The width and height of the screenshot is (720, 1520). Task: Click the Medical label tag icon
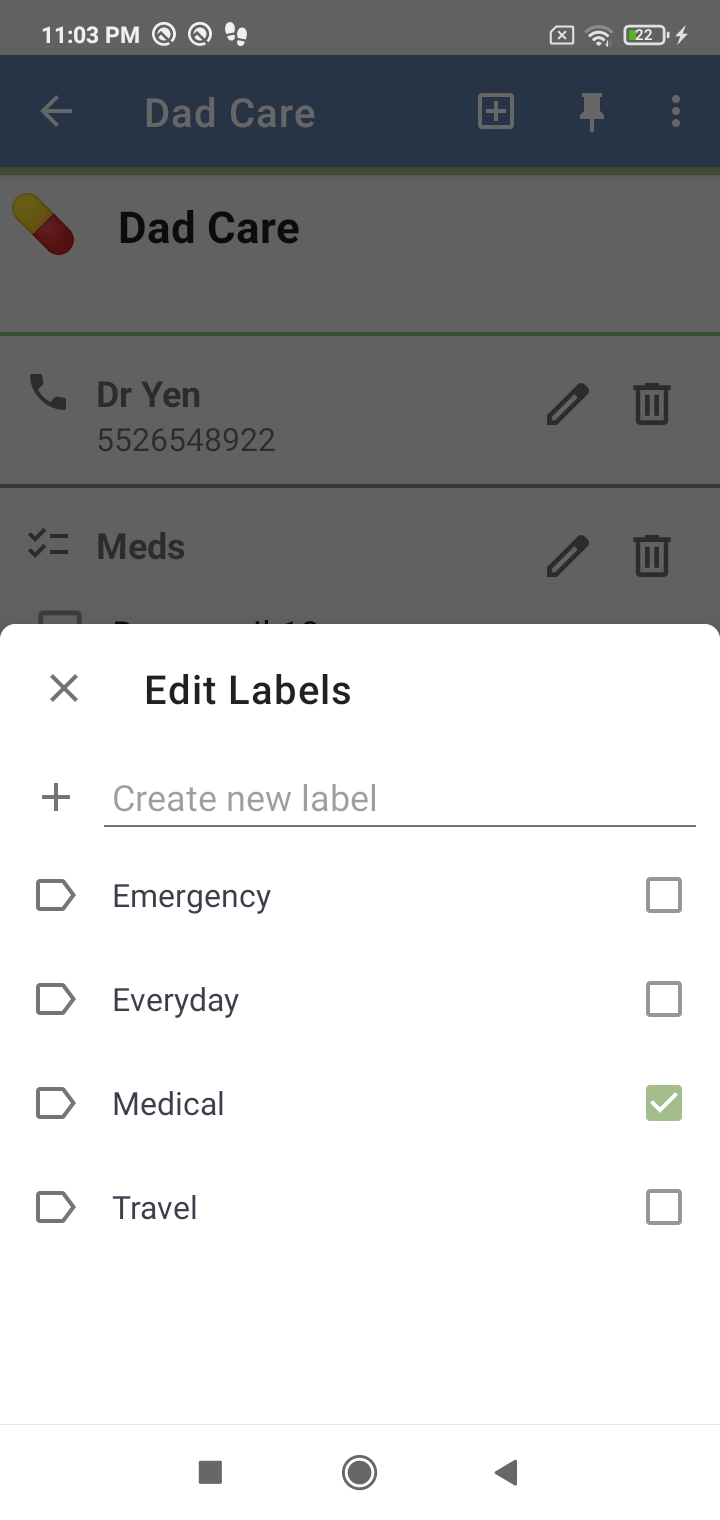56,1103
